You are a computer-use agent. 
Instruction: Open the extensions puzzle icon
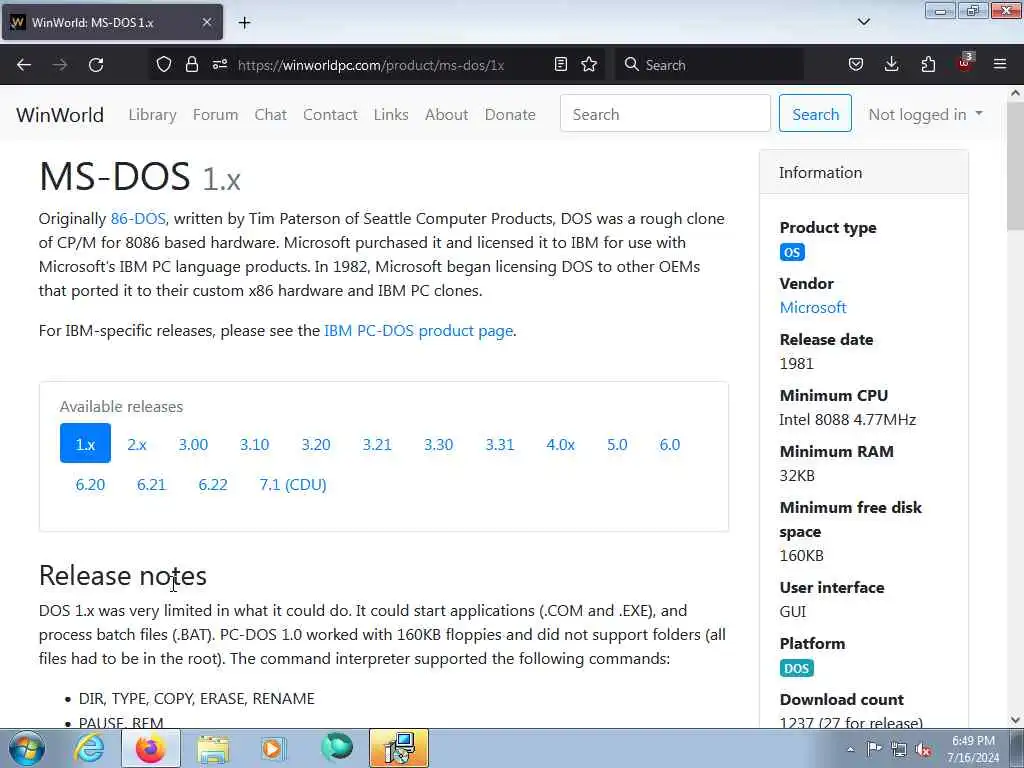click(928, 64)
